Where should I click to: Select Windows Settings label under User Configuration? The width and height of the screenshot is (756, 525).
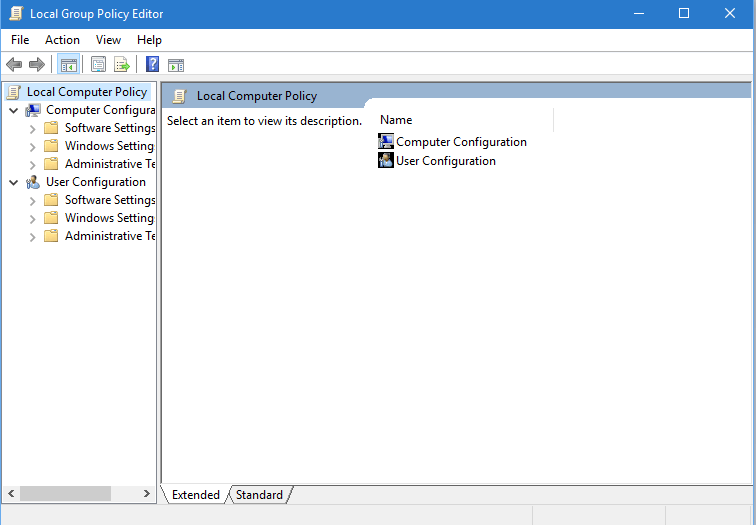(x=110, y=217)
